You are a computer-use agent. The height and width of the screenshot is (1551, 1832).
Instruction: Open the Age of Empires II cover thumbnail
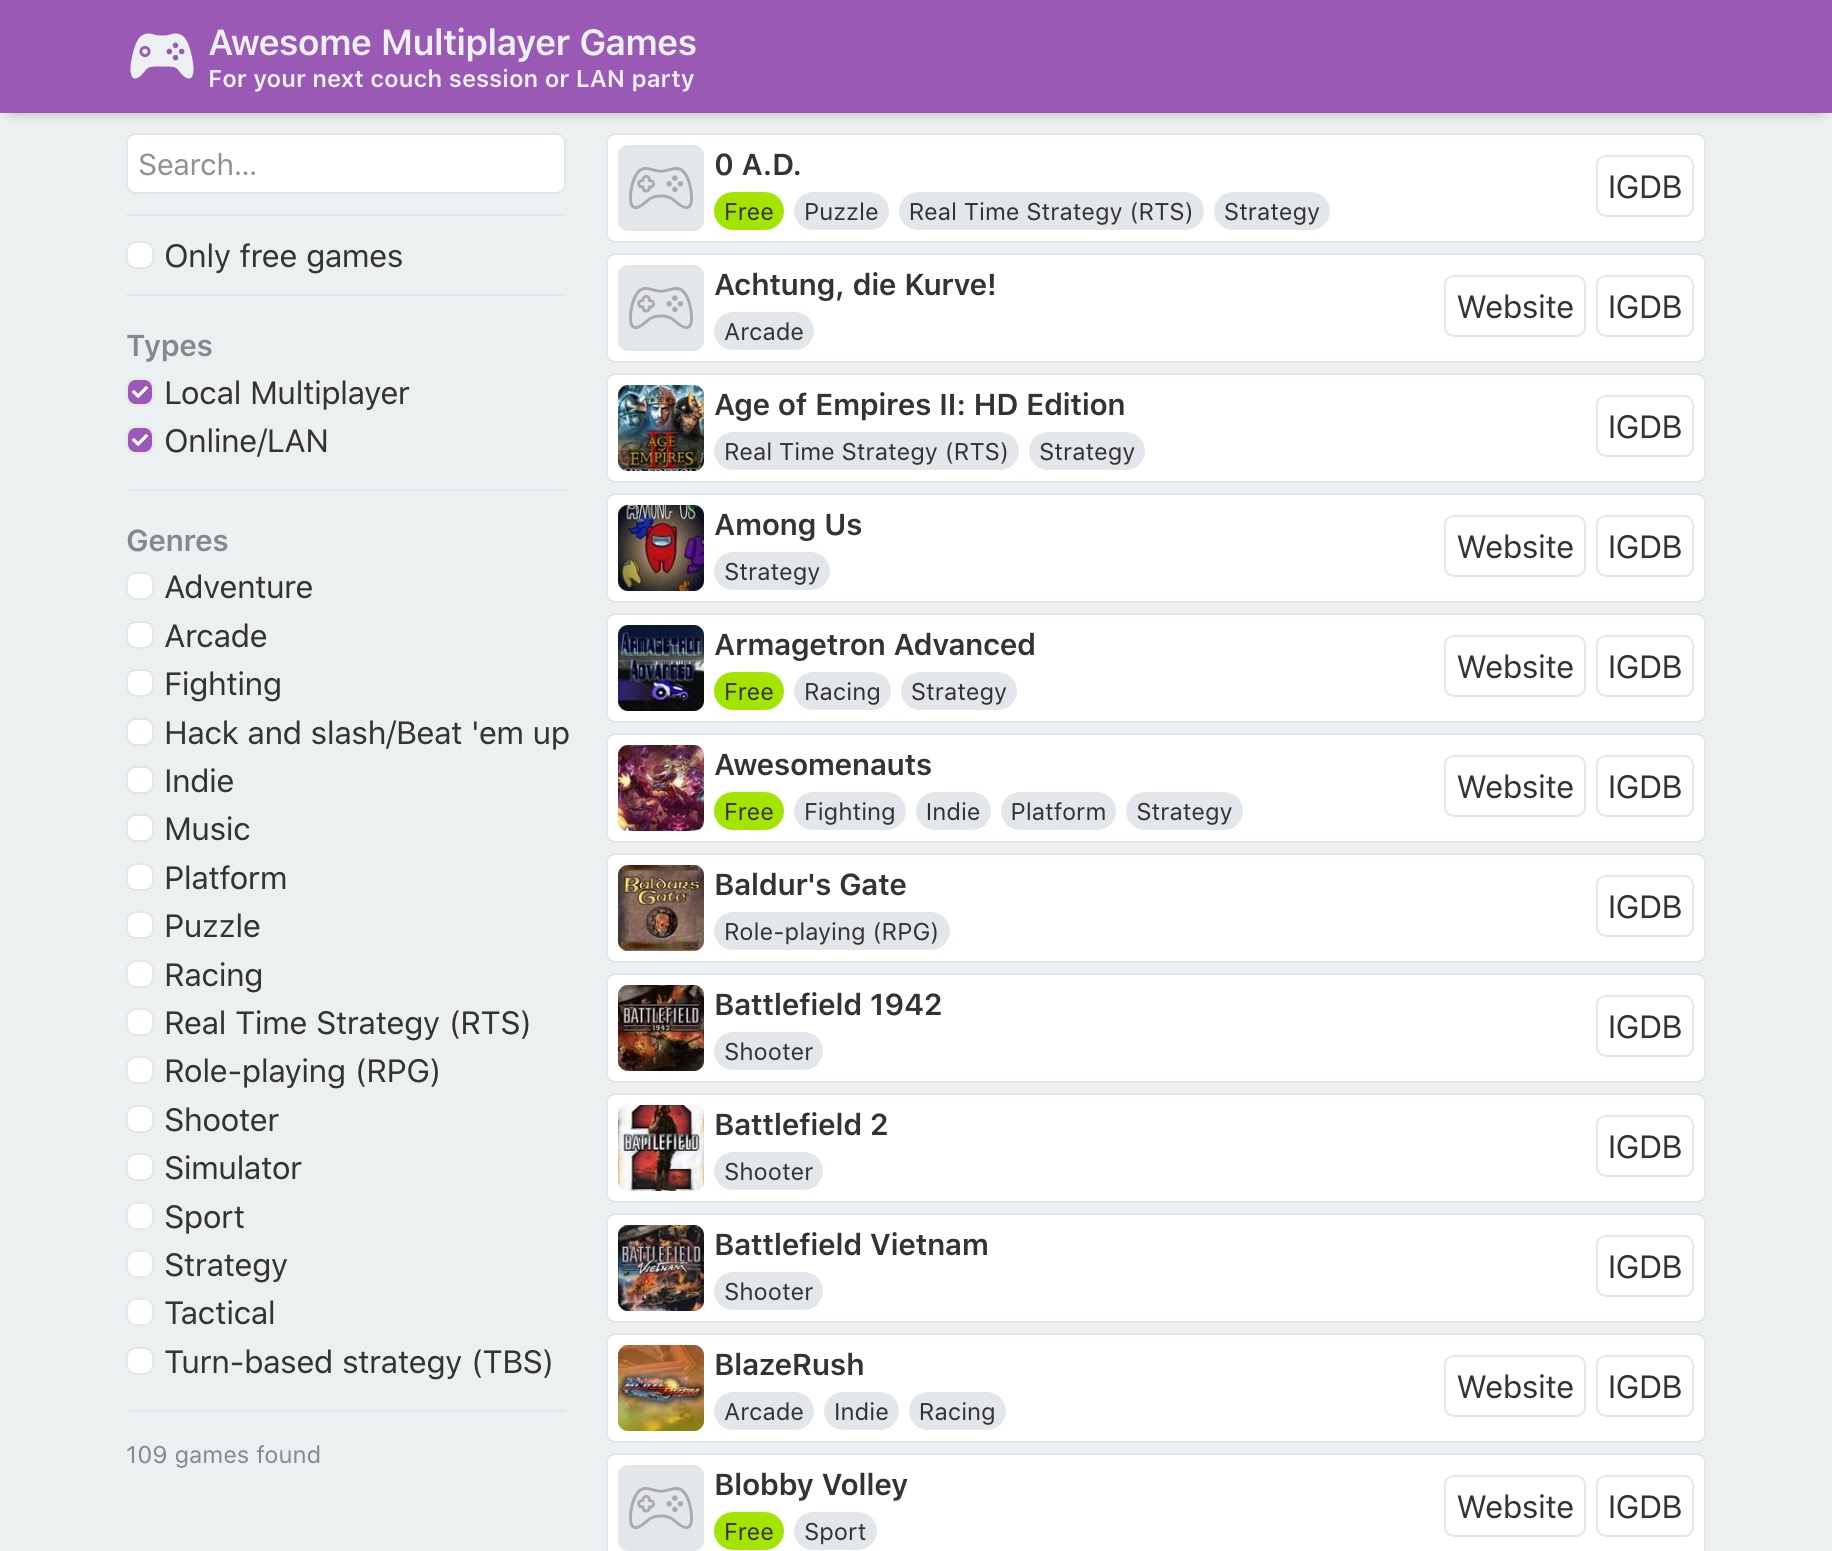coord(661,428)
